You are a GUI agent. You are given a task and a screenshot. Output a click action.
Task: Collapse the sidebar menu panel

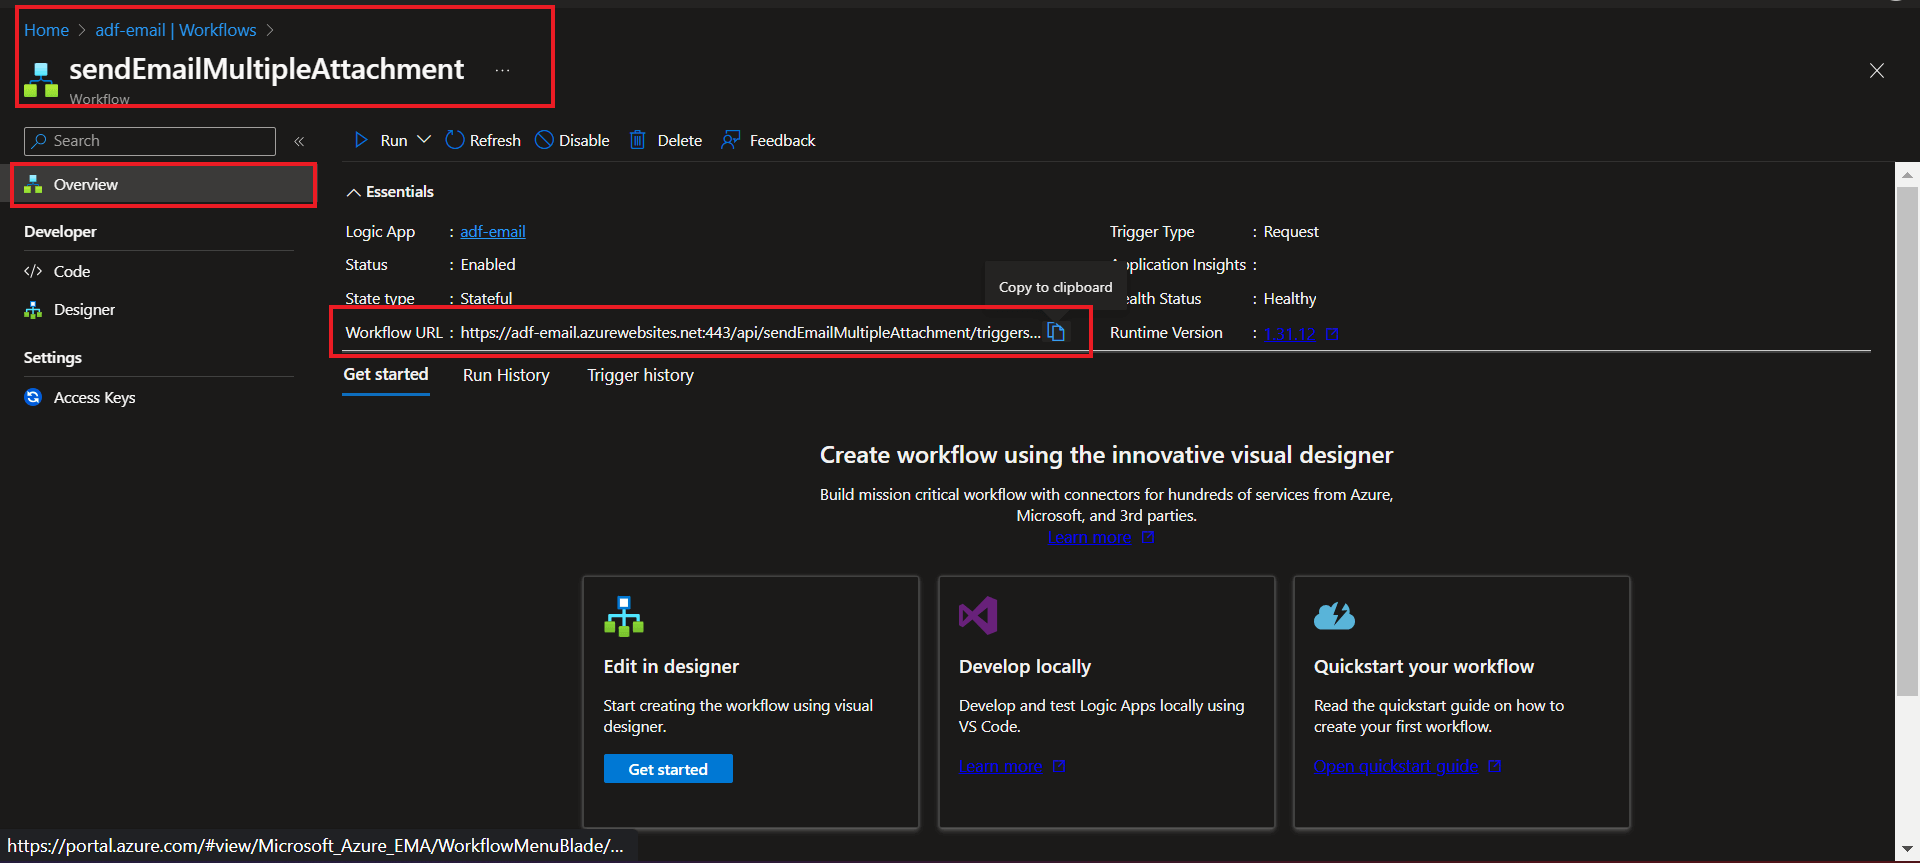pos(299,141)
